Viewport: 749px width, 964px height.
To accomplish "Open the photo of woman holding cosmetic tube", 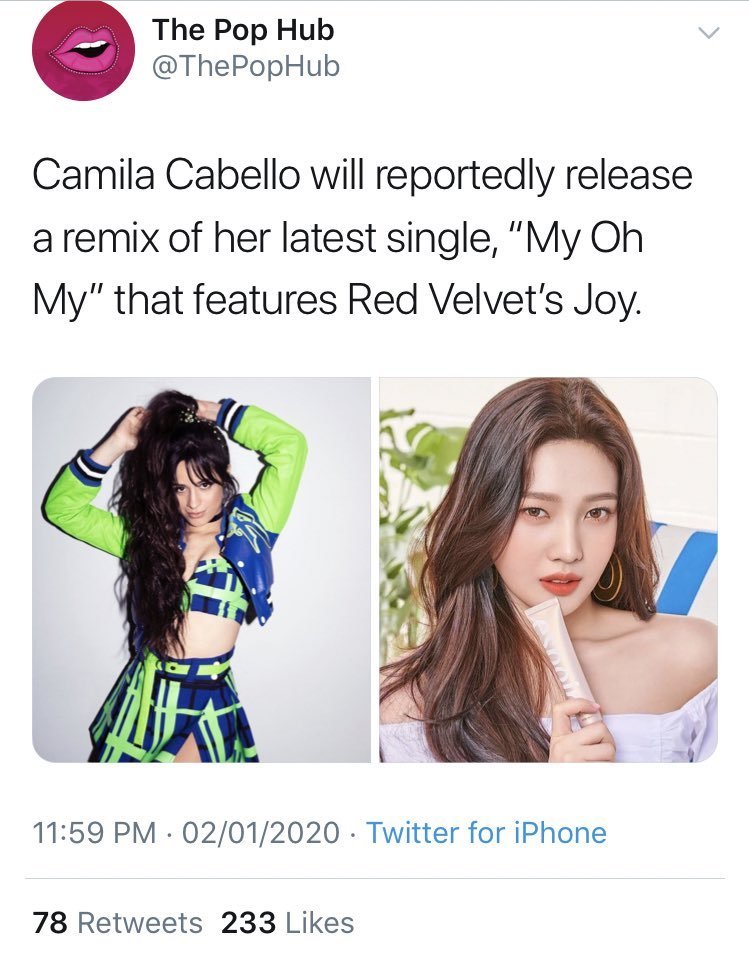I will (x=549, y=570).
